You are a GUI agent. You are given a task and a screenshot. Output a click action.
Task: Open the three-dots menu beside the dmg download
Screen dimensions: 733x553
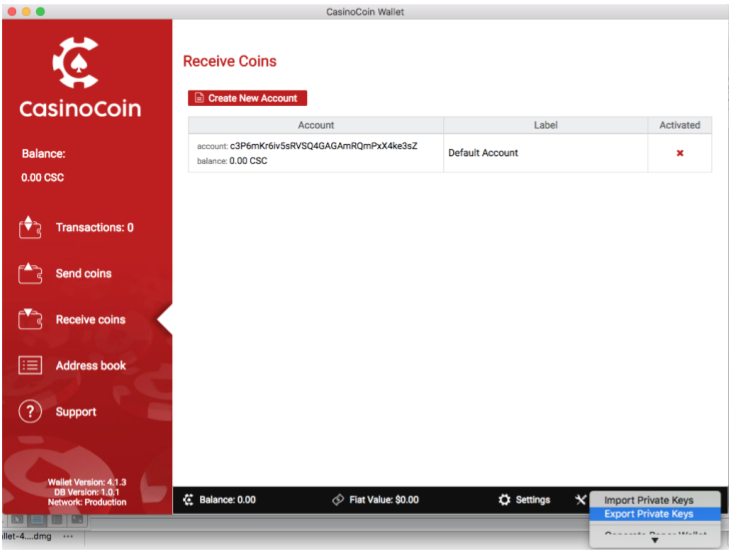coord(68,536)
